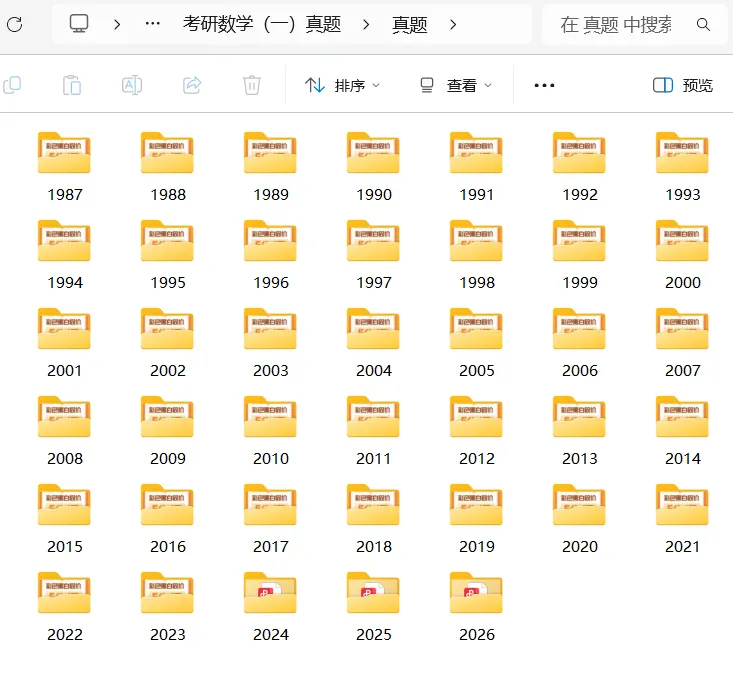Image resolution: width=733 pixels, height=691 pixels.
Task: Open the 排序 sort dropdown
Action: coord(342,85)
